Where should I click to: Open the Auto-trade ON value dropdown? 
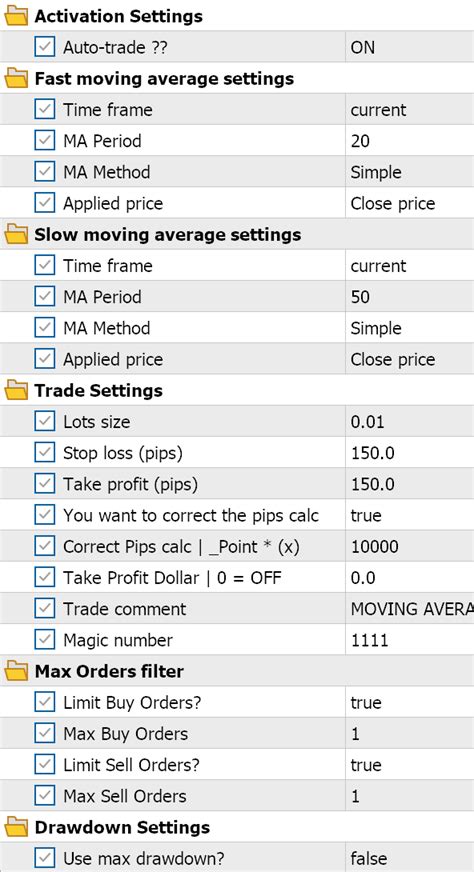409,47
